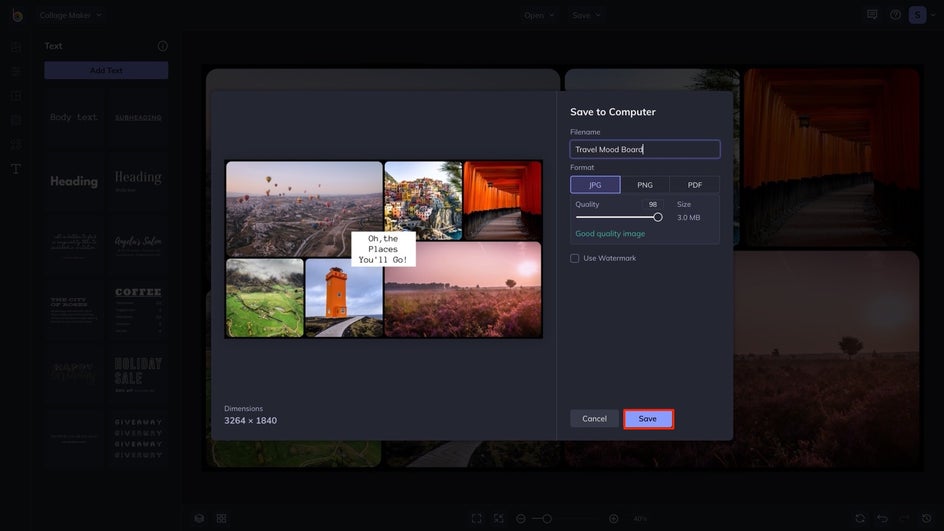944x531 pixels.
Task: Click the undo arrow icon
Action: point(882,518)
